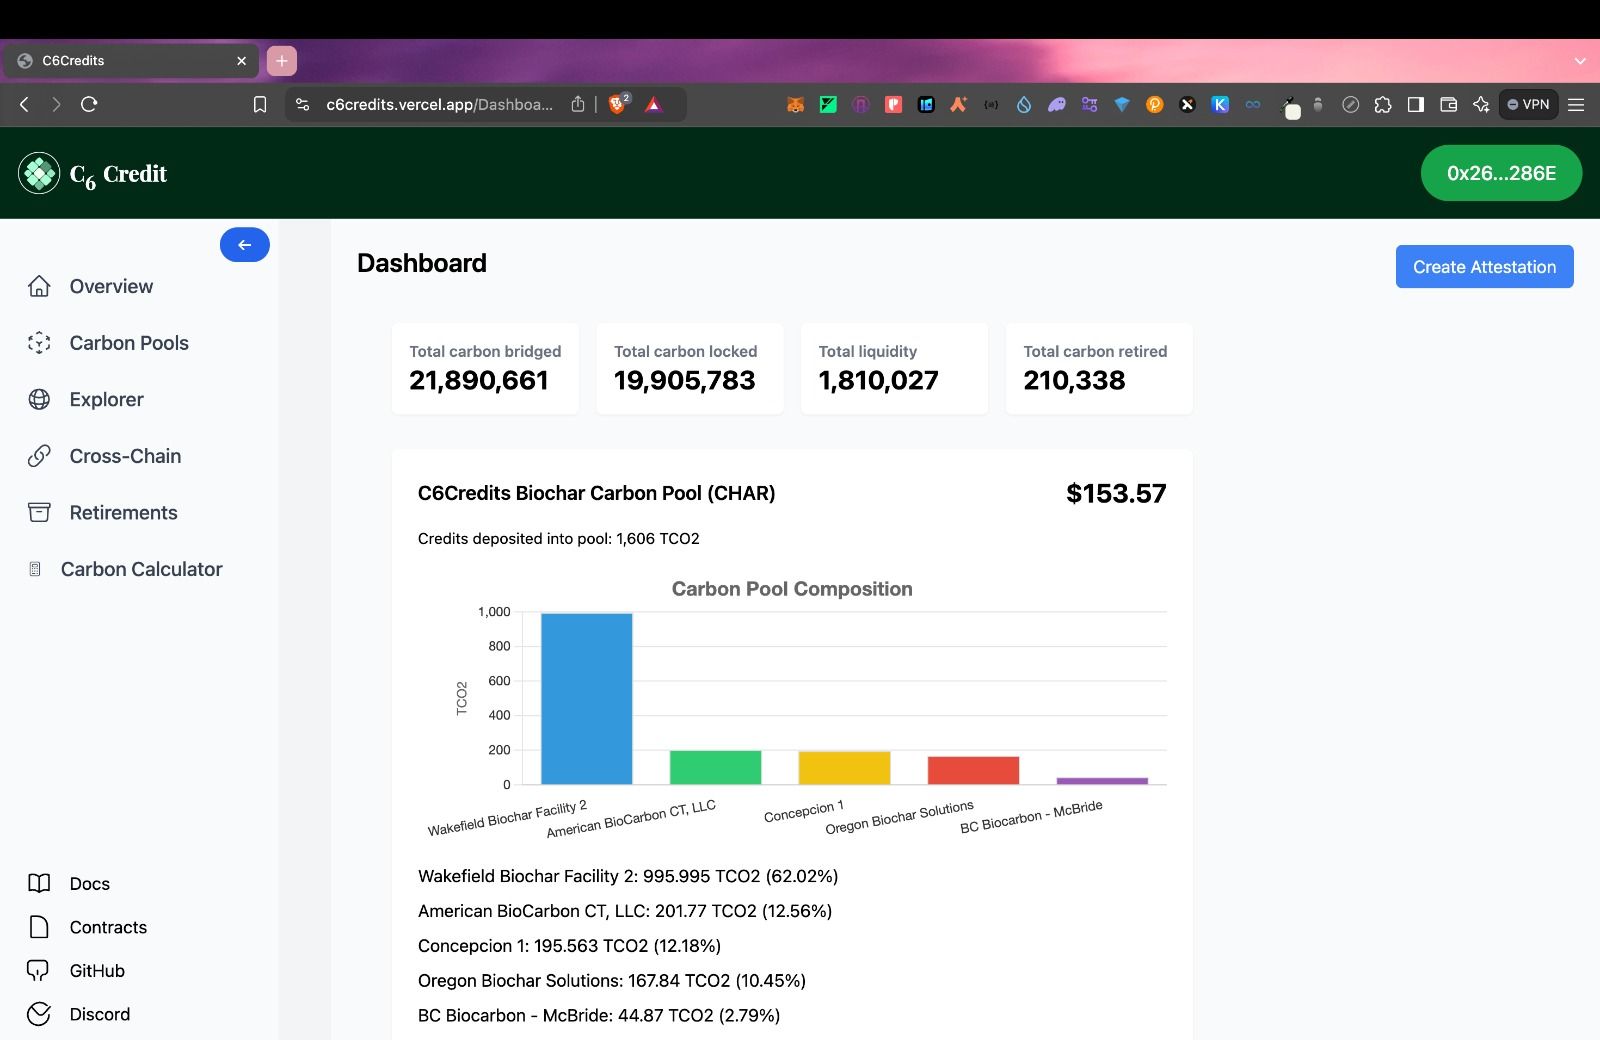
Task: Toggle the VPN button
Action: point(1528,104)
